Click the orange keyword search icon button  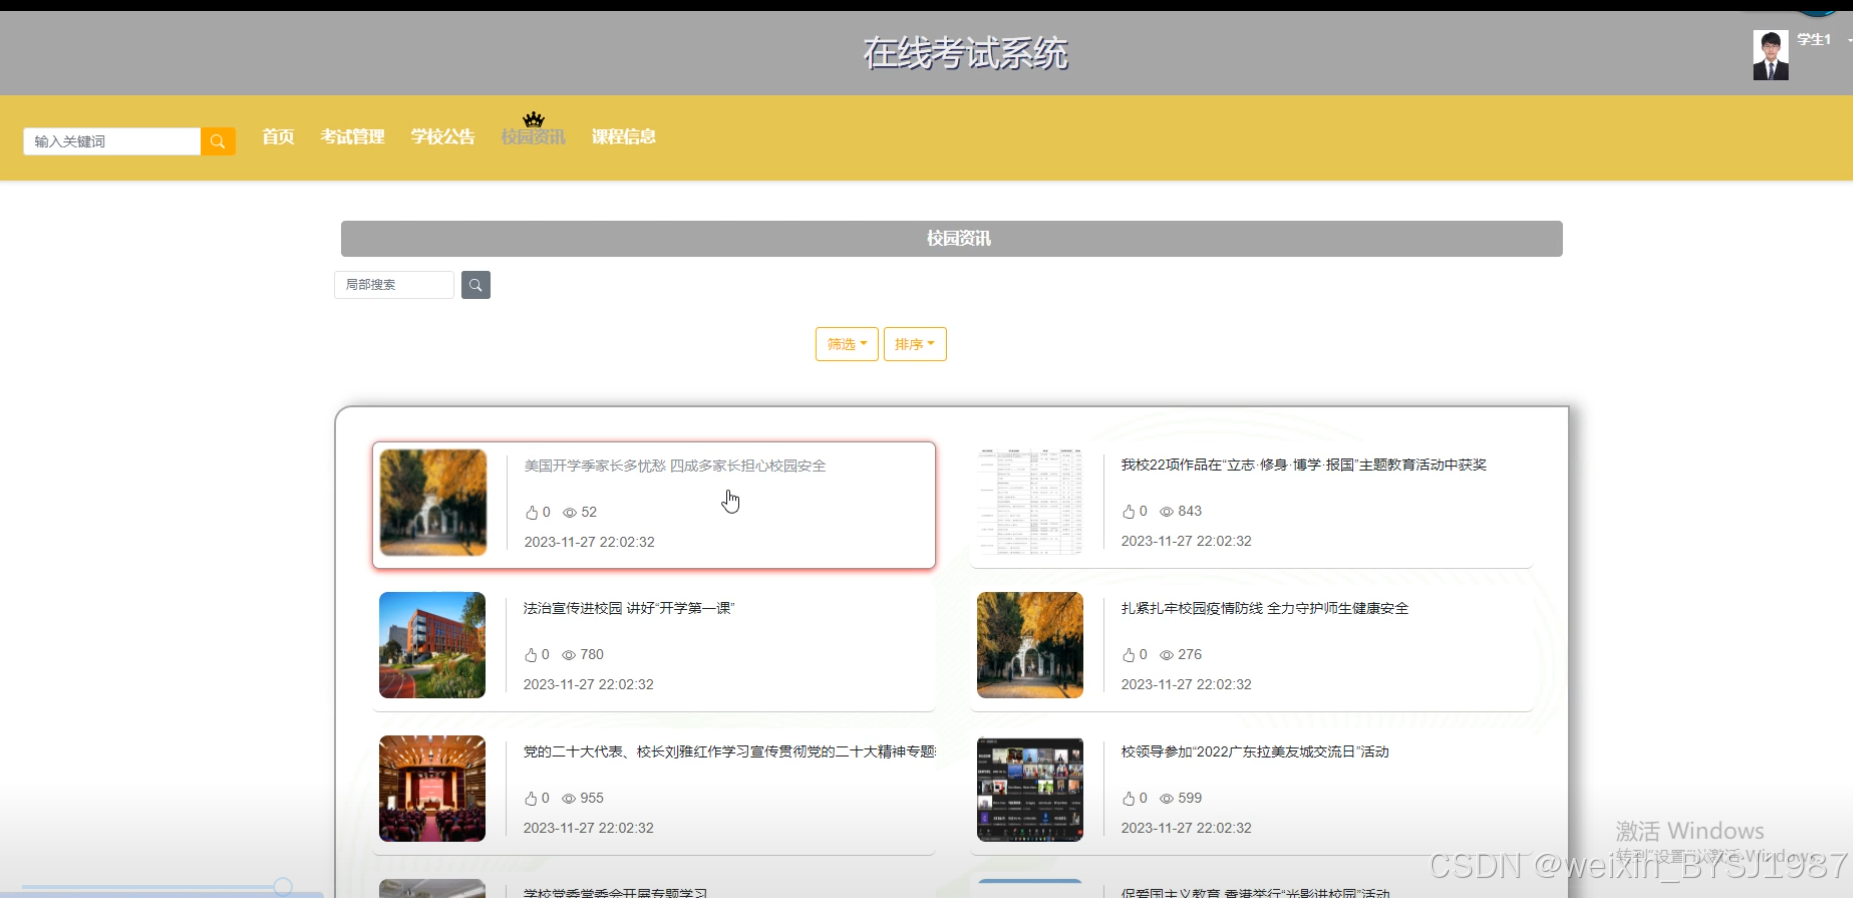click(x=218, y=141)
